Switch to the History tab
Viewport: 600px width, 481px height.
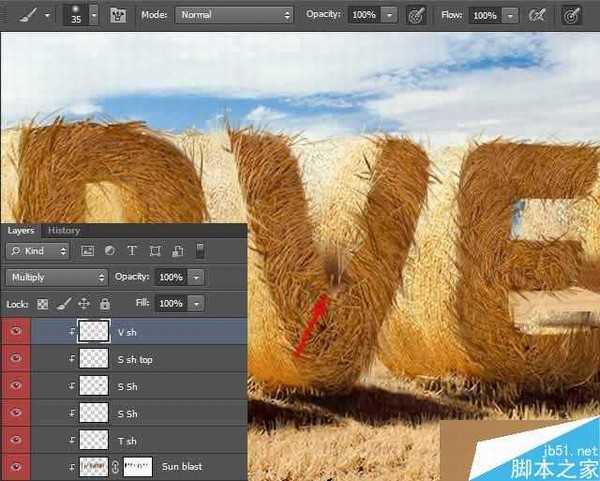64,230
